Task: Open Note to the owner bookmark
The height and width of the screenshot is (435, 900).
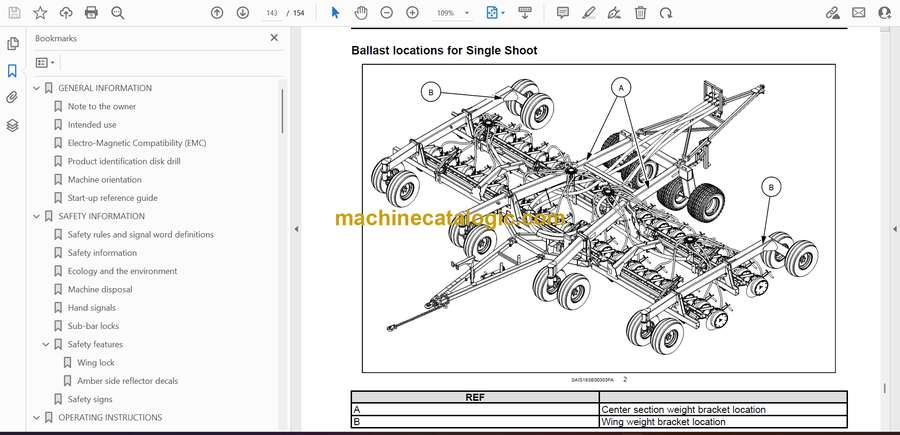Action: (102, 107)
